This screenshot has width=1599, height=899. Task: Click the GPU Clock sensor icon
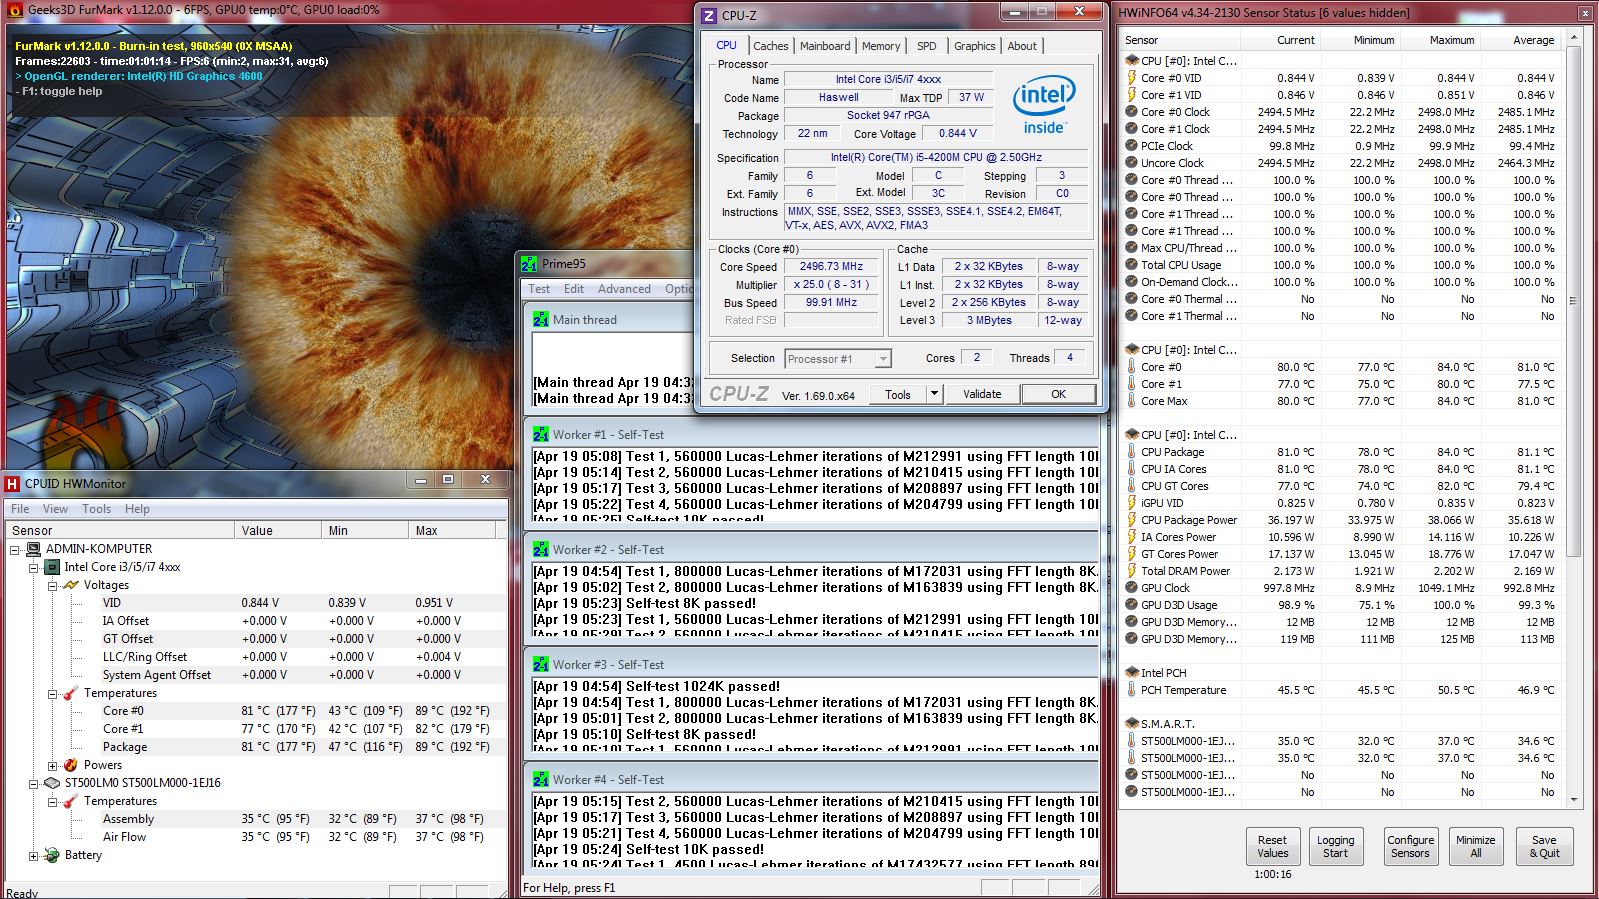(1131, 588)
